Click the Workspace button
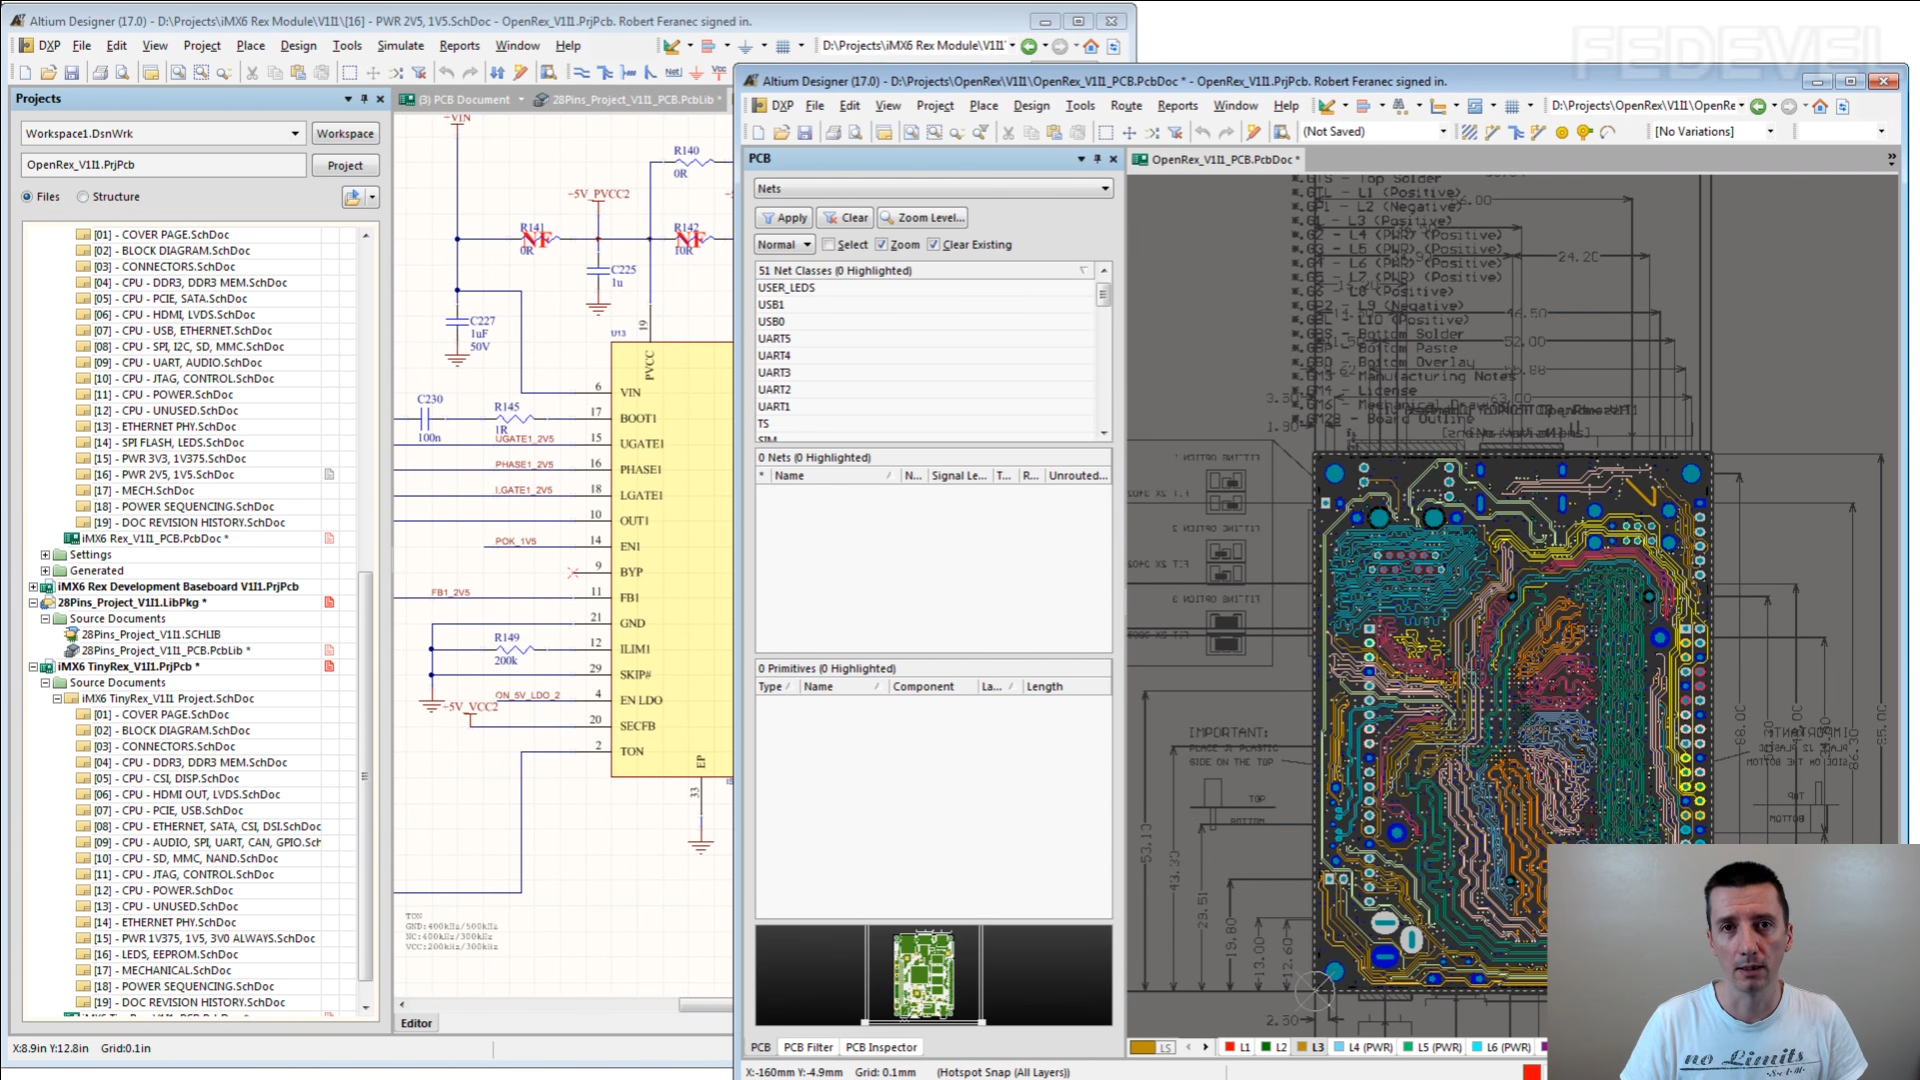The width and height of the screenshot is (1920, 1080). tap(345, 133)
